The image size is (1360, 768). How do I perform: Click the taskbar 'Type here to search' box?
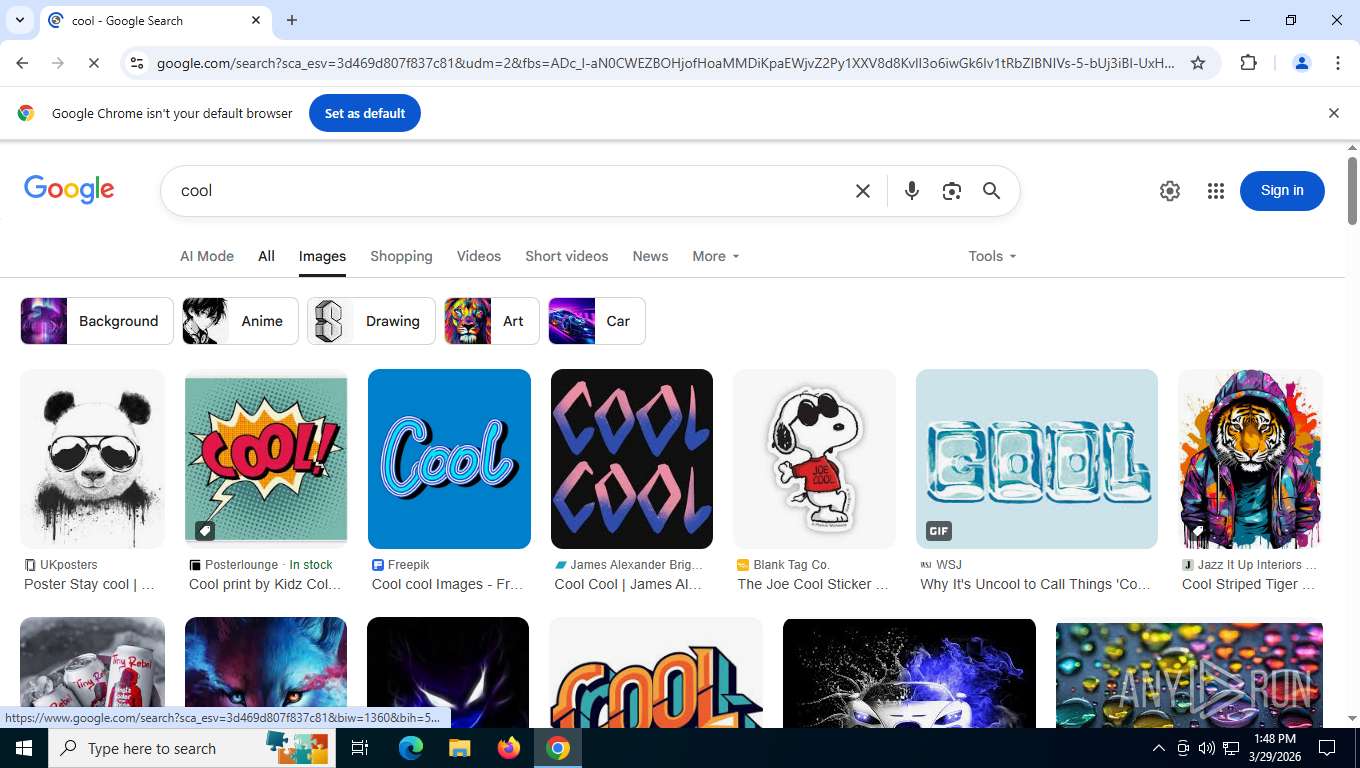(x=192, y=748)
